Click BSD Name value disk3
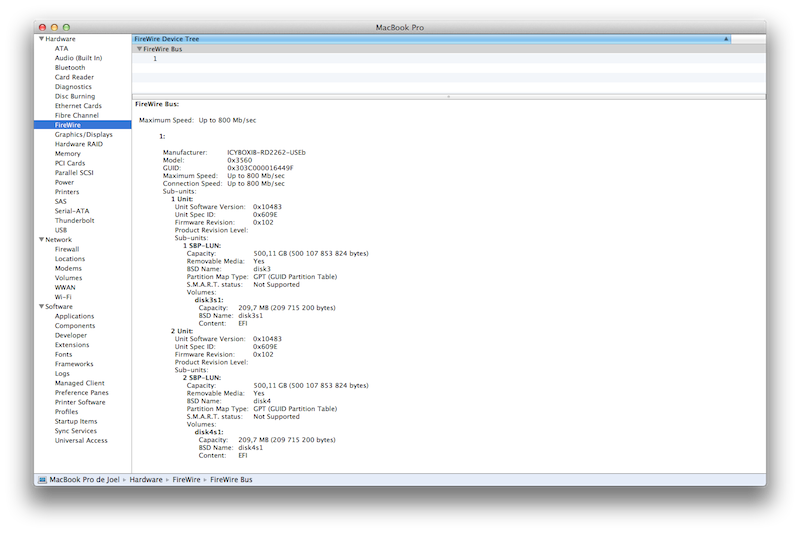This screenshot has height=533, width=800. pos(262,269)
